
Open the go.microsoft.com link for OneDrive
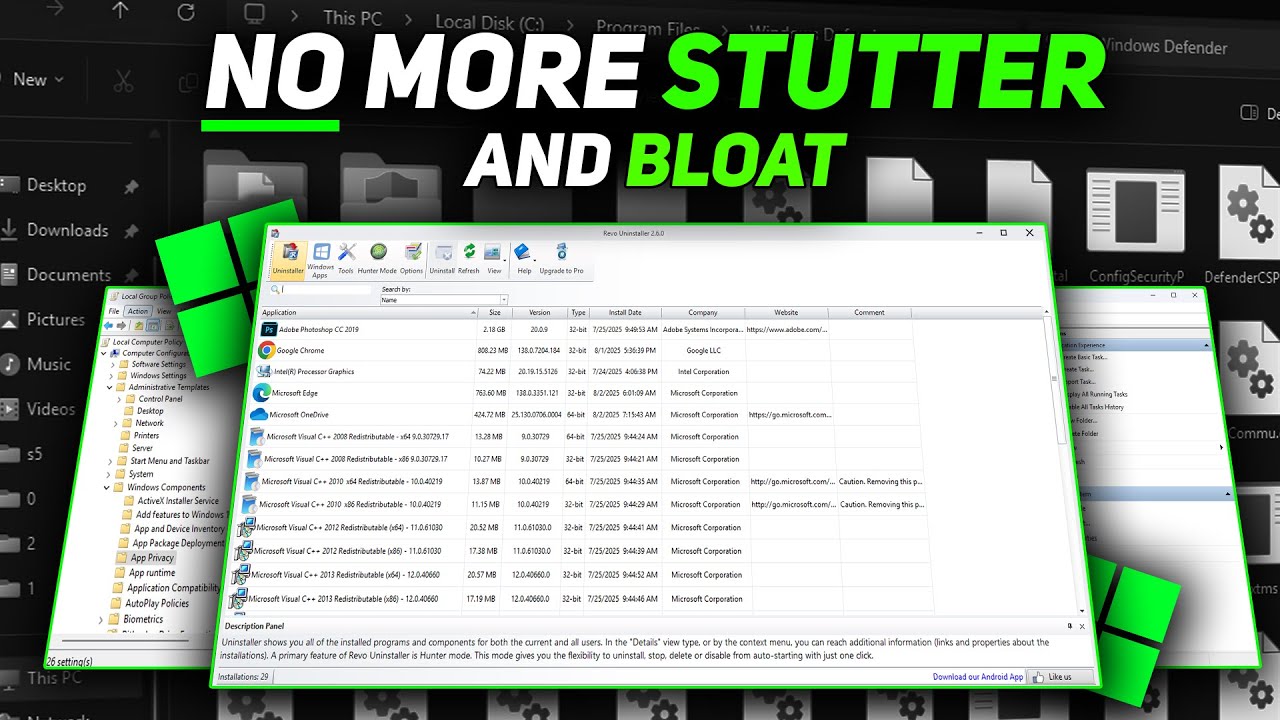[789, 415]
